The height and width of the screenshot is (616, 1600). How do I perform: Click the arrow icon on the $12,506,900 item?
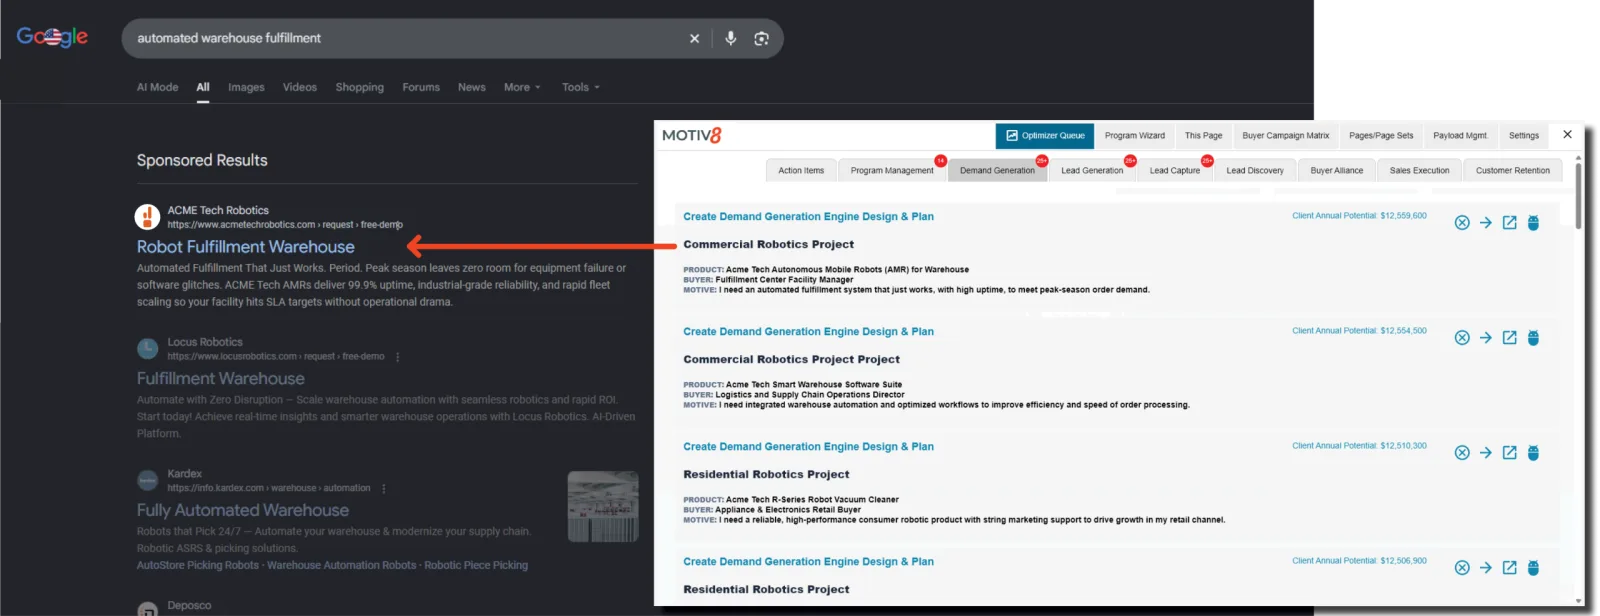1486,568
